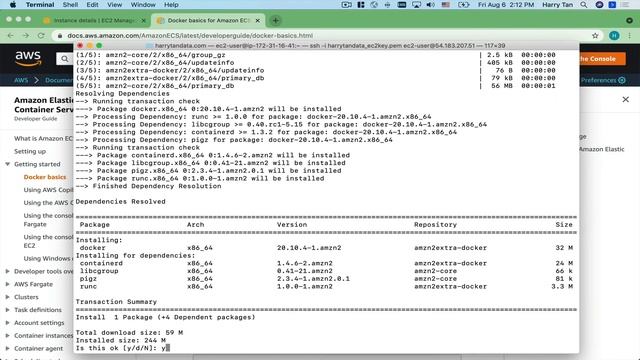Open Using the console Fargate sidebar item
The width and height of the screenshot is (640, 360).
48,220
